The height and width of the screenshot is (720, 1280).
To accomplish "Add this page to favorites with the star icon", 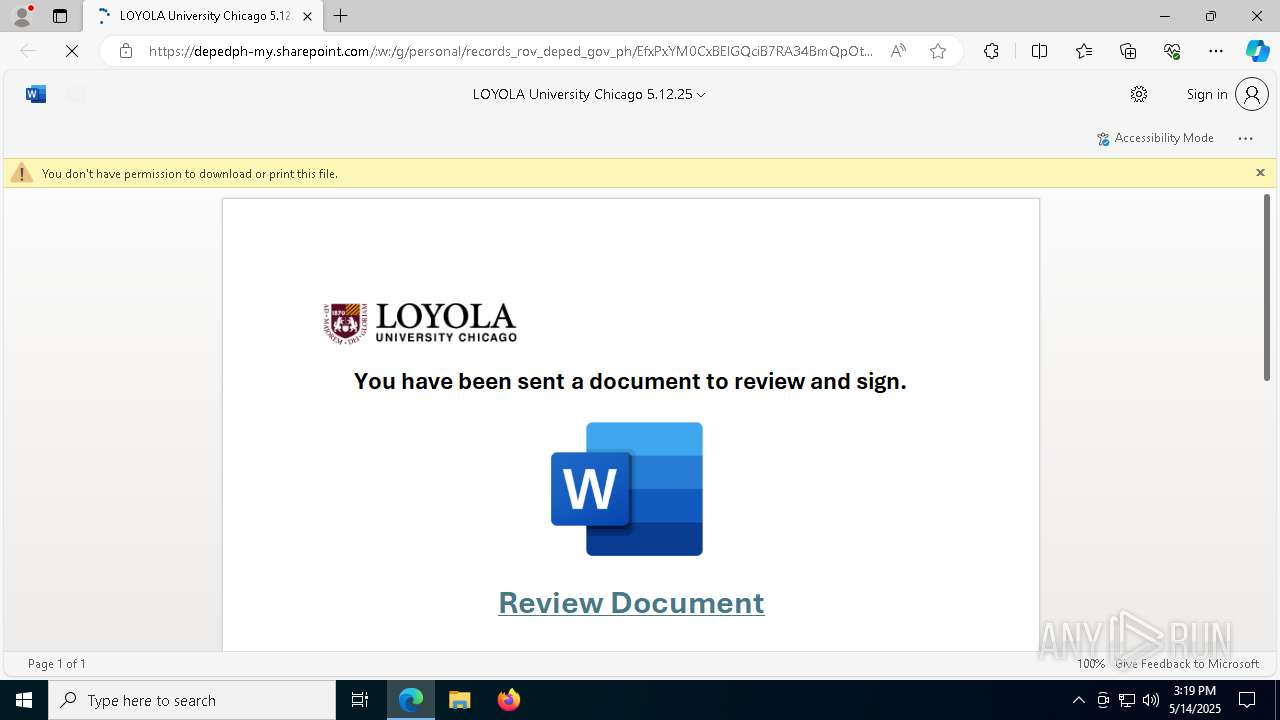I will point(938,51).
